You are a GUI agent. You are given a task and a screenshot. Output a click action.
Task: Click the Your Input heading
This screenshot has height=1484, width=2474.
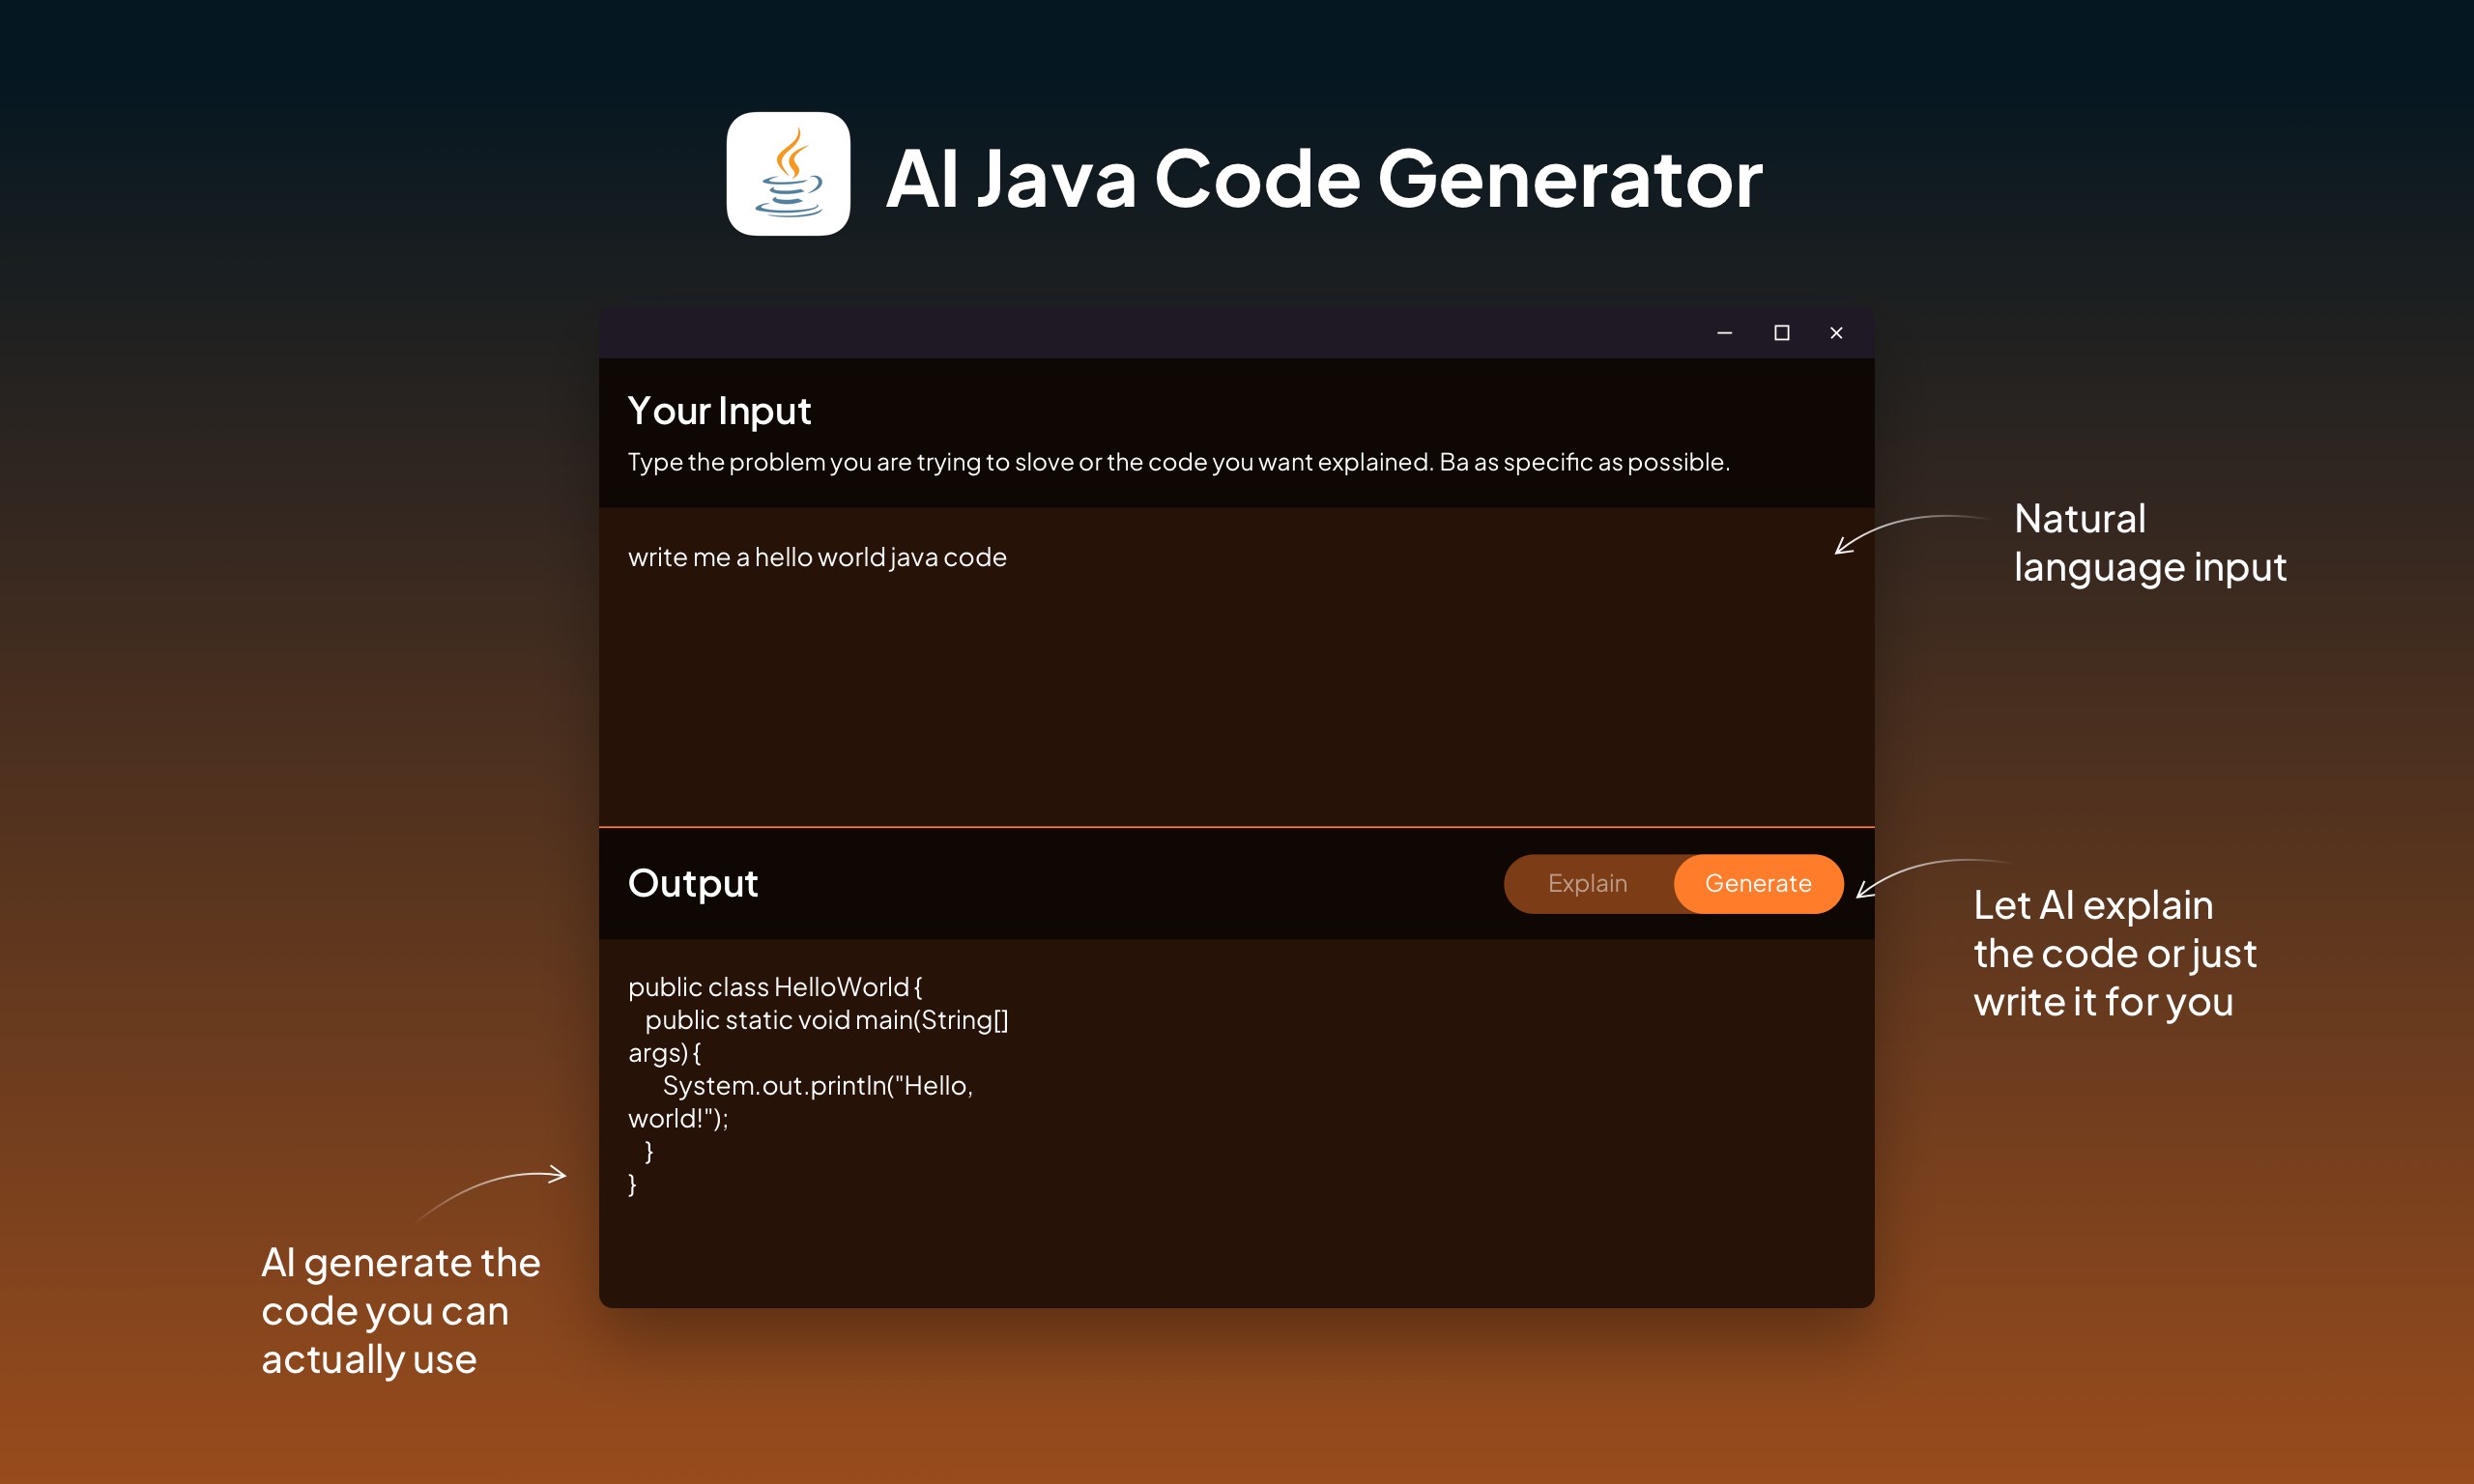coord(719,411)
